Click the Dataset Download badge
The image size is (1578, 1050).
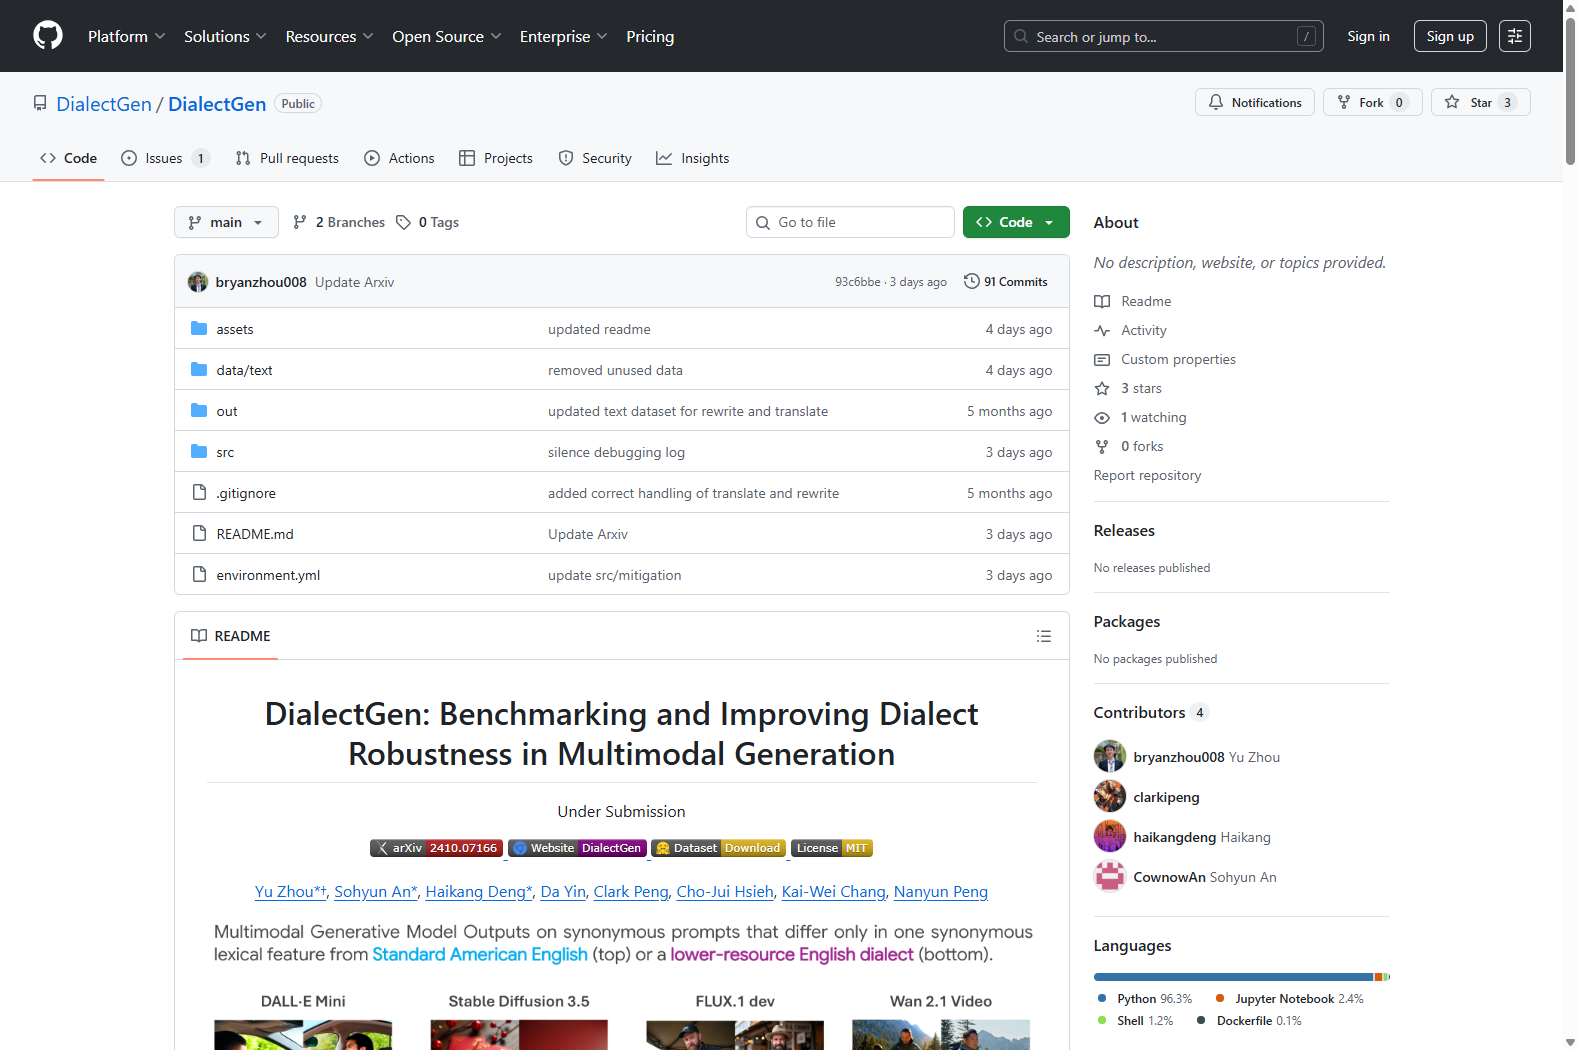(718, 848)
